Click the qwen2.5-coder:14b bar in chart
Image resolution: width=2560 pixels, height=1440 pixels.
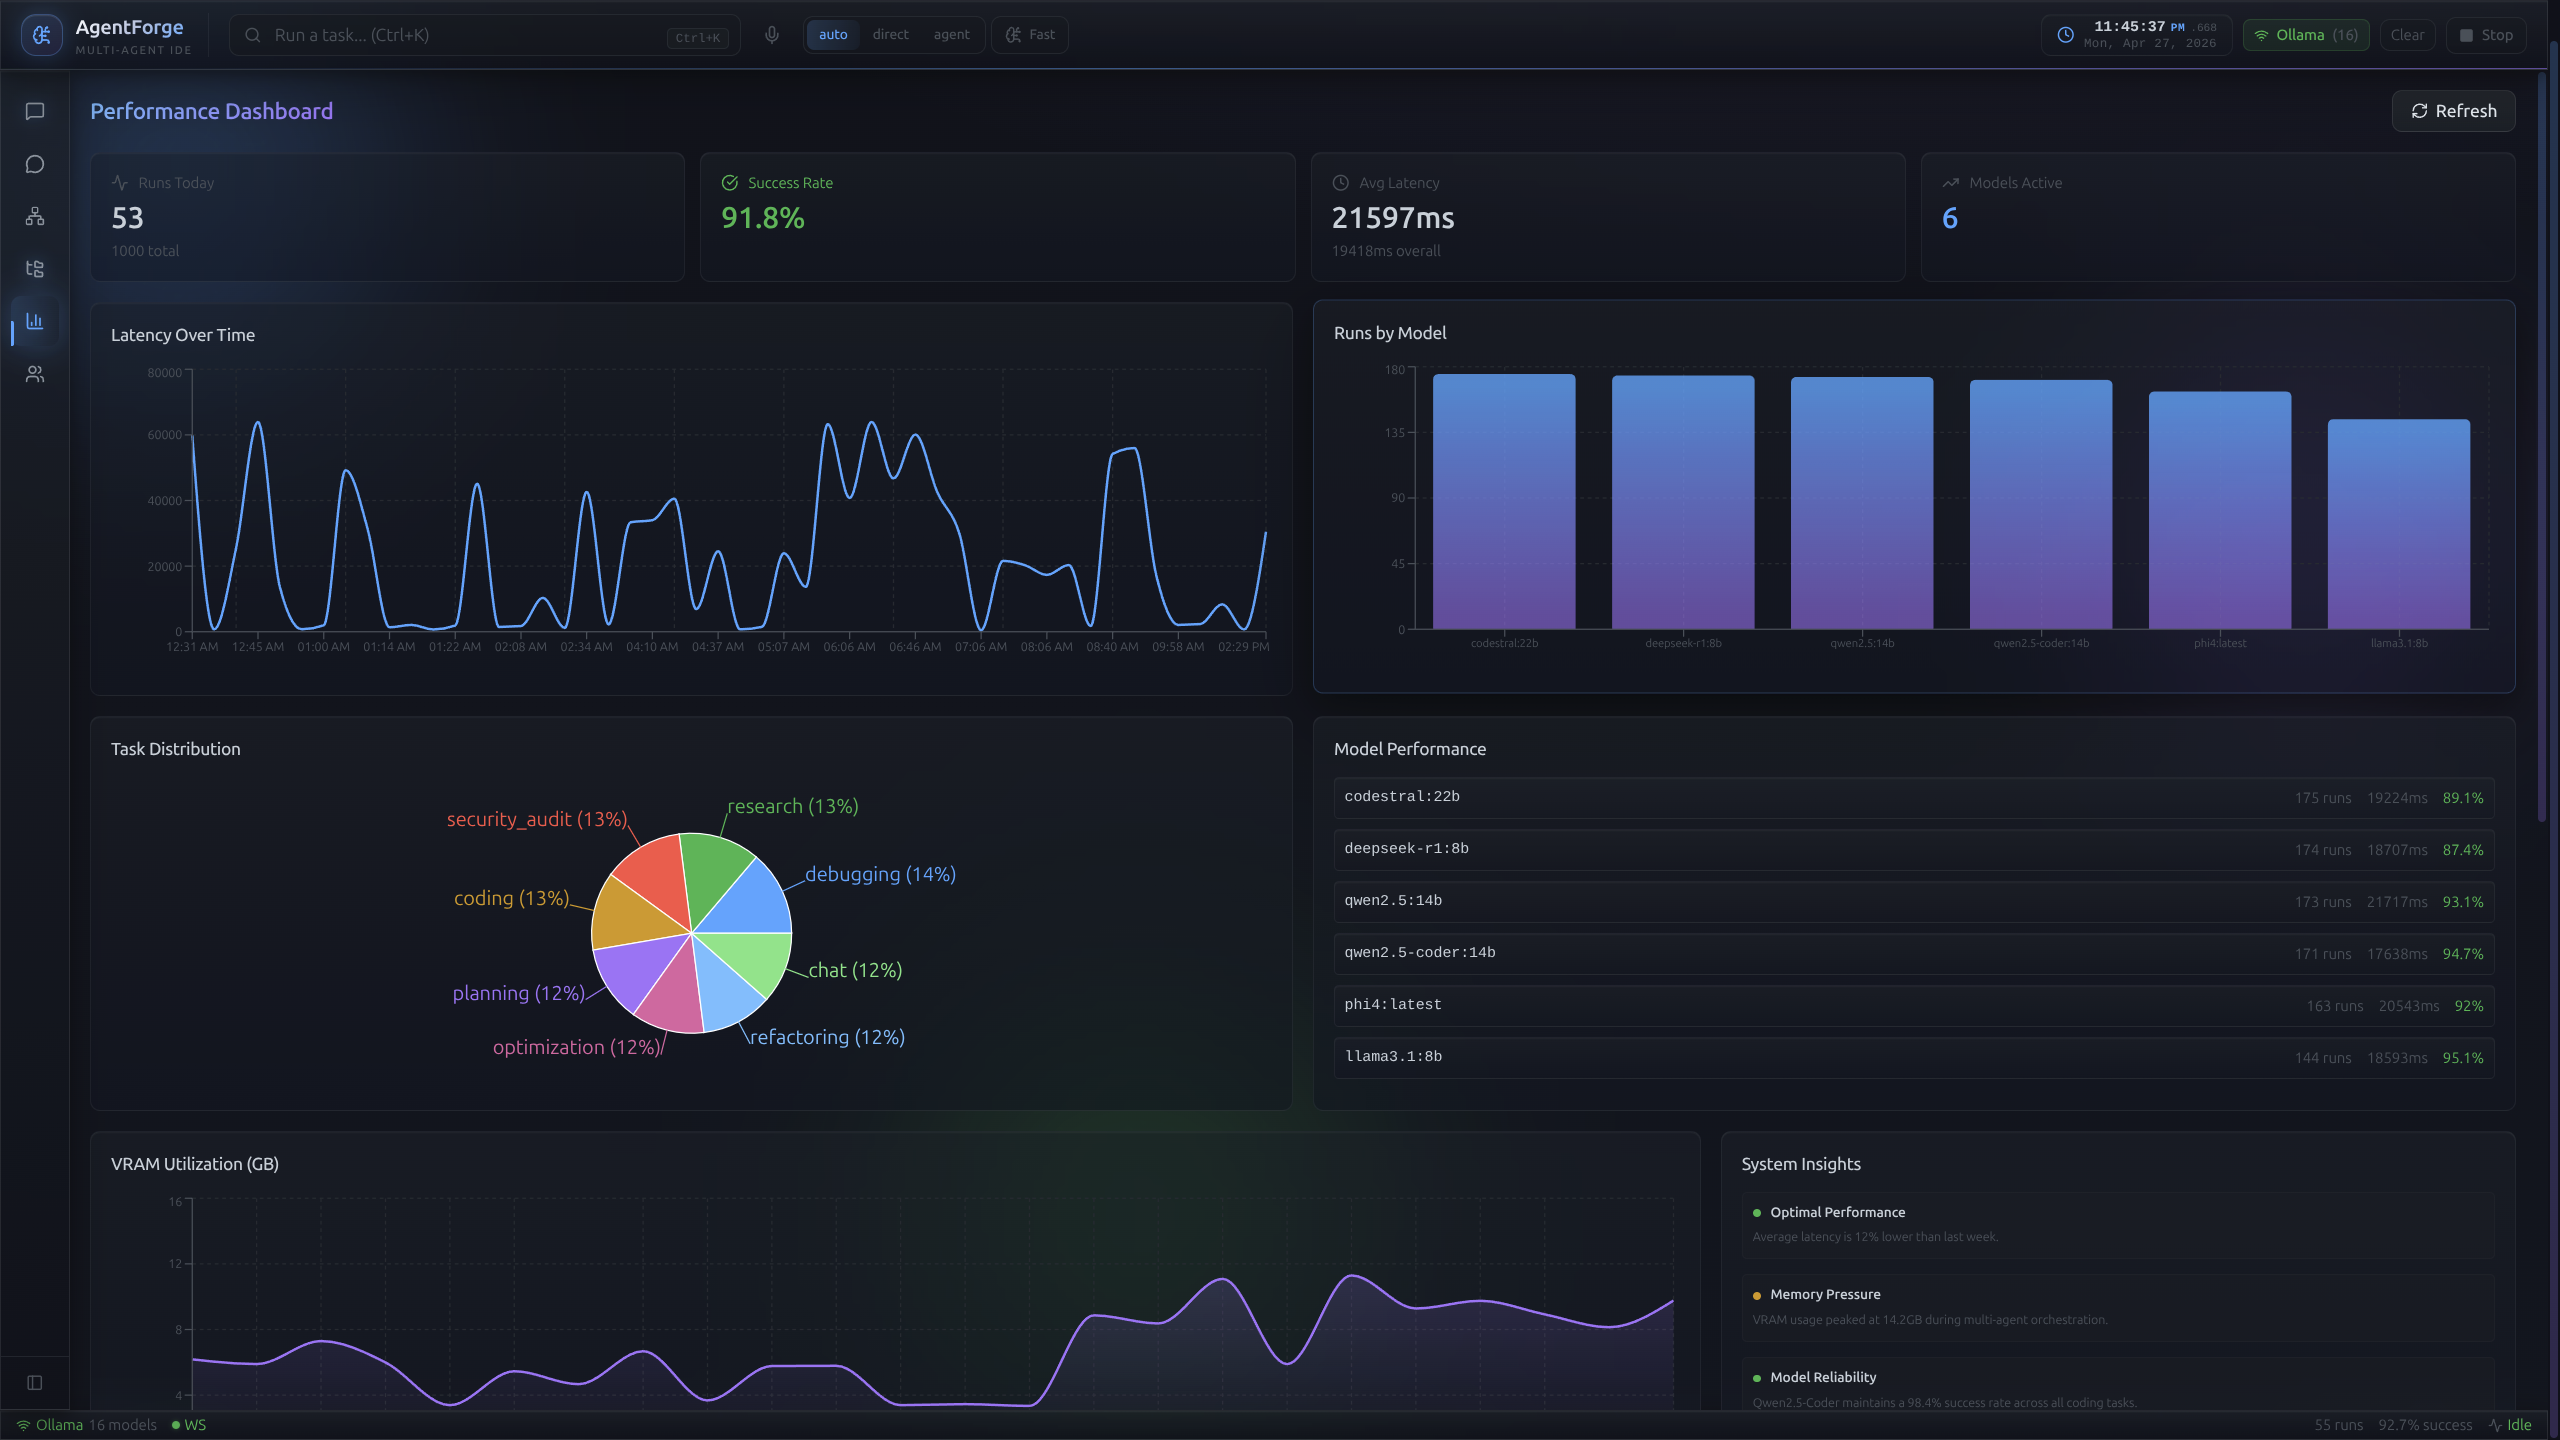[x=2041, y=505]
